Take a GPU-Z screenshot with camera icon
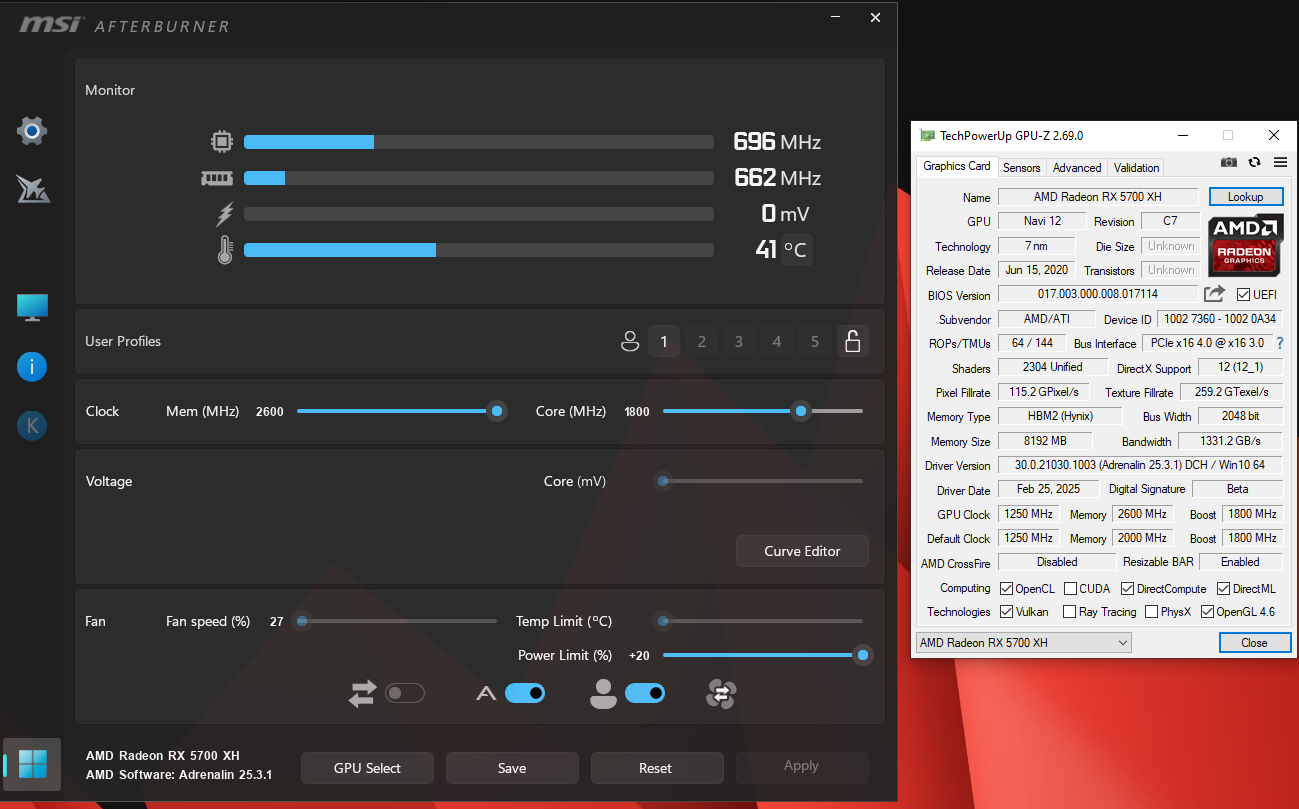This screenshot has width=1299, height=809. coord(1229,162)
